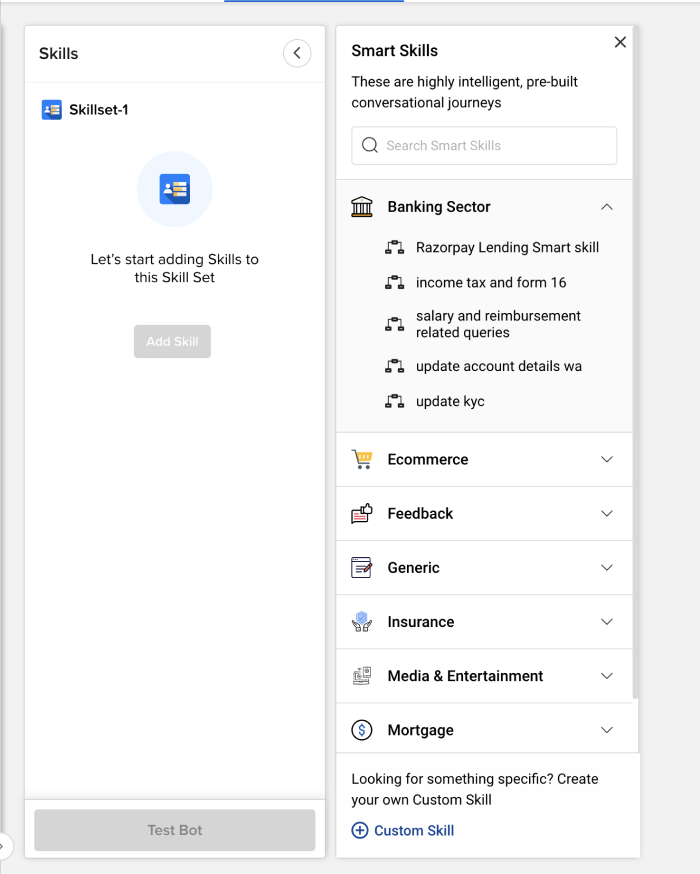Click the Feedback thumbs-up icon

(362, 514)
